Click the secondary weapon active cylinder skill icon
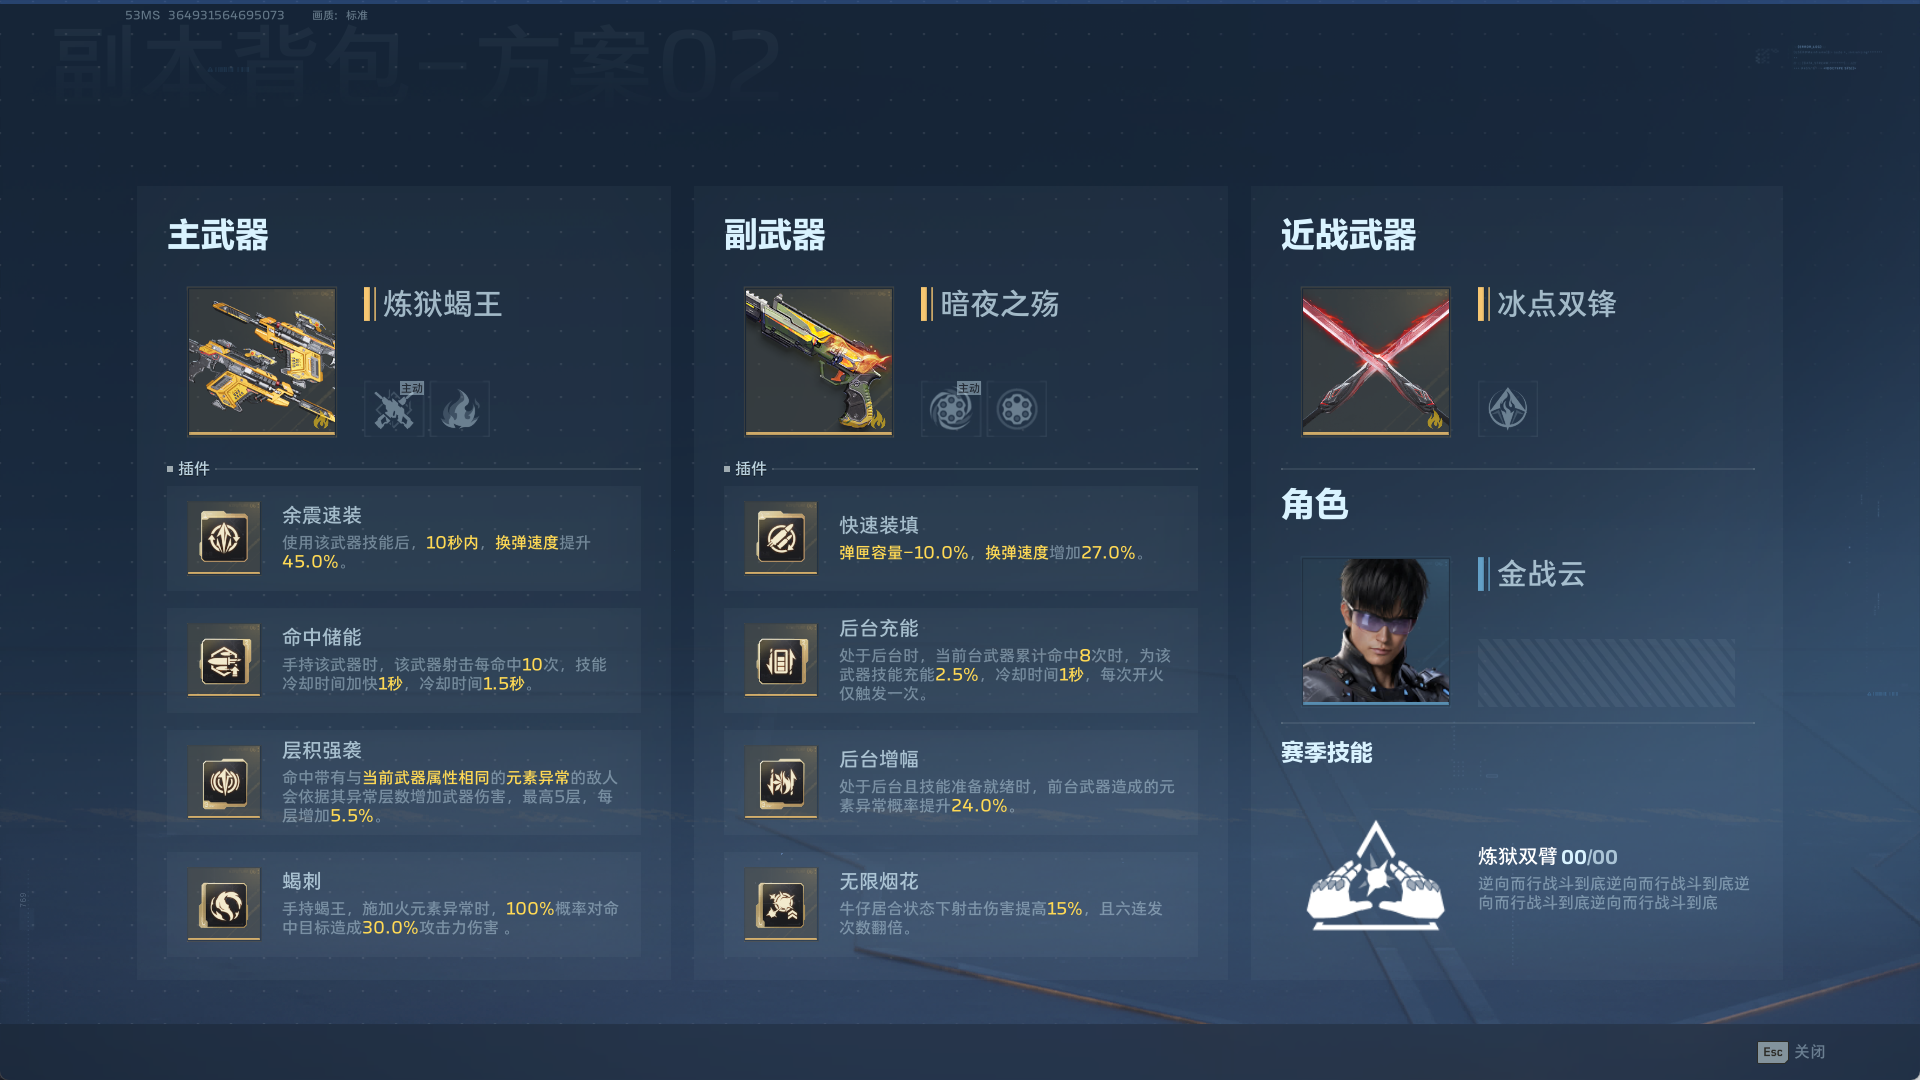Image resolution: width=1920 pixels, height=1080 pixels. [951, 409]
